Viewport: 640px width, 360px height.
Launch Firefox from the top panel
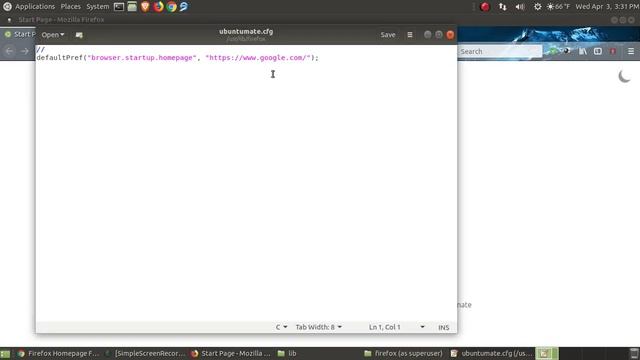[158, 7]
